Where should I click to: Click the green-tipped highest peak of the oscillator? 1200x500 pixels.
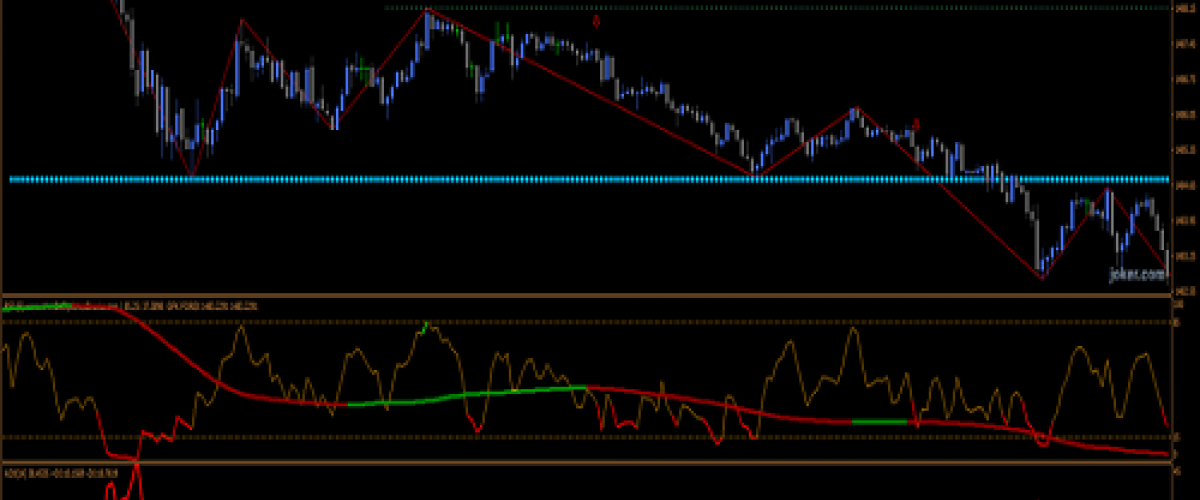pyautogui.click(x=428, y=325)
